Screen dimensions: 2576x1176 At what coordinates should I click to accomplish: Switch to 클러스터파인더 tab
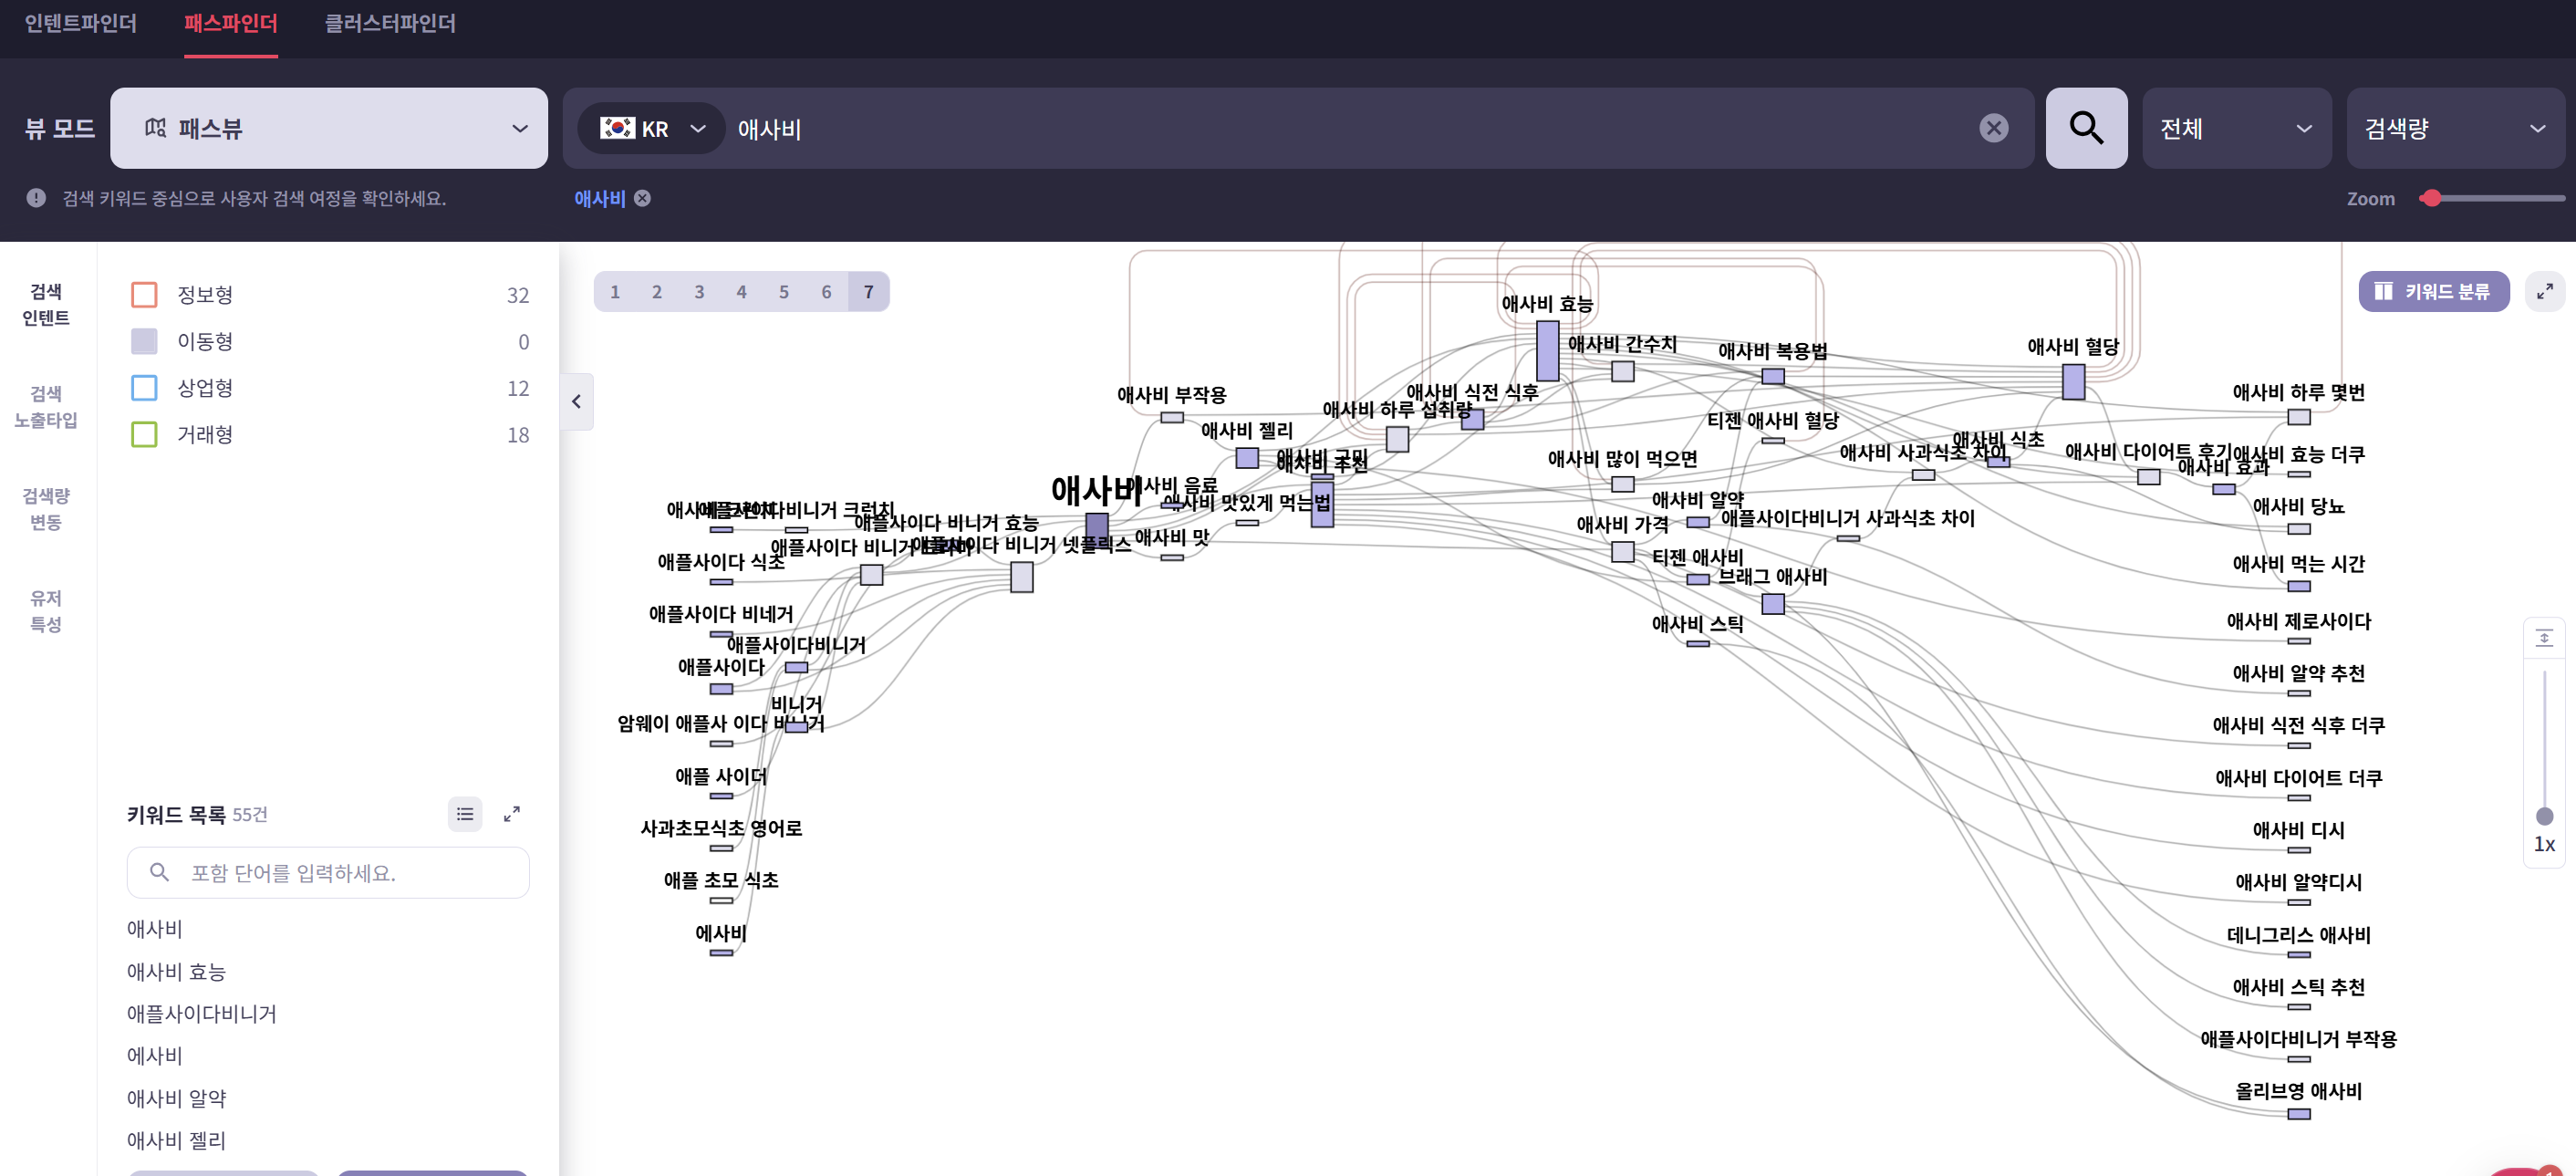coord(390,23)
